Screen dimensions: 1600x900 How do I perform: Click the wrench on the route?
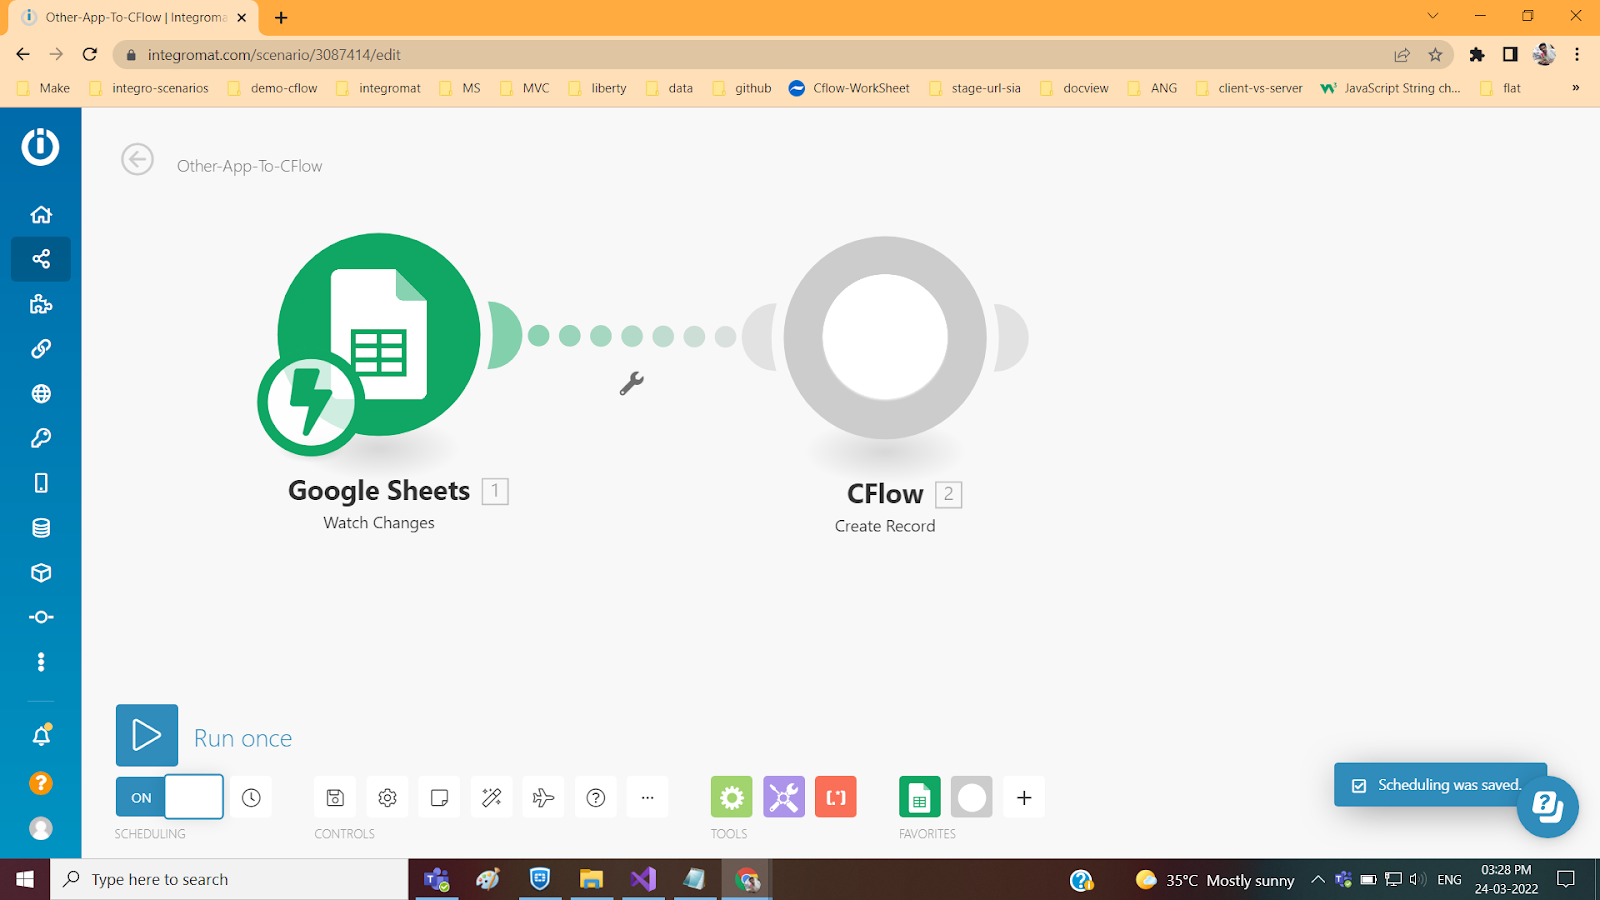pos(632,383)
